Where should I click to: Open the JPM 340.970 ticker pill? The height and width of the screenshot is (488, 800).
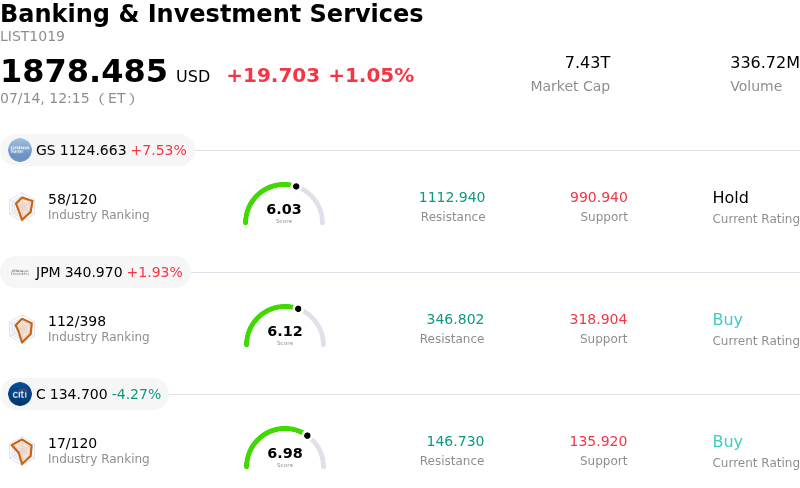[x=95, y=272]
